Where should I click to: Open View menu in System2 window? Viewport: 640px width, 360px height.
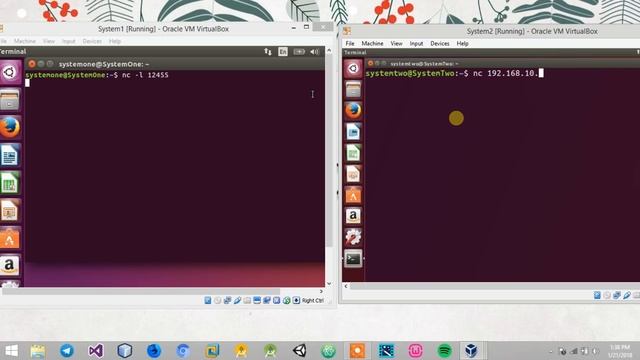point(396,43)
